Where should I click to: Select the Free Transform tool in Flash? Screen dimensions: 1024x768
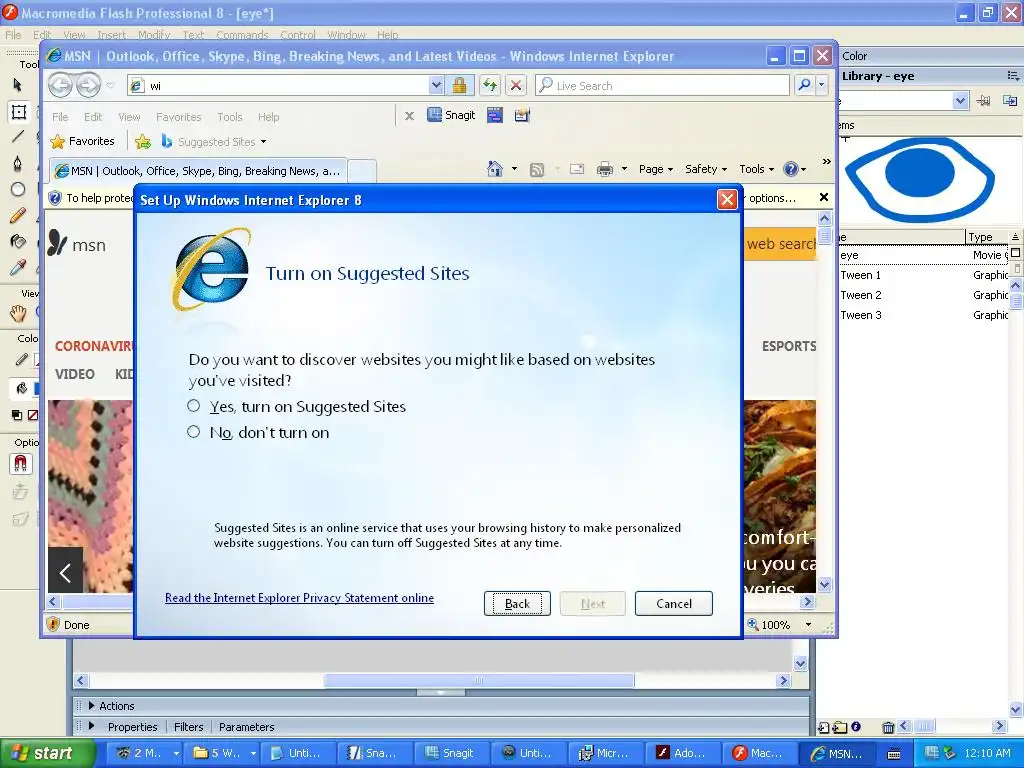pos(18,112)
